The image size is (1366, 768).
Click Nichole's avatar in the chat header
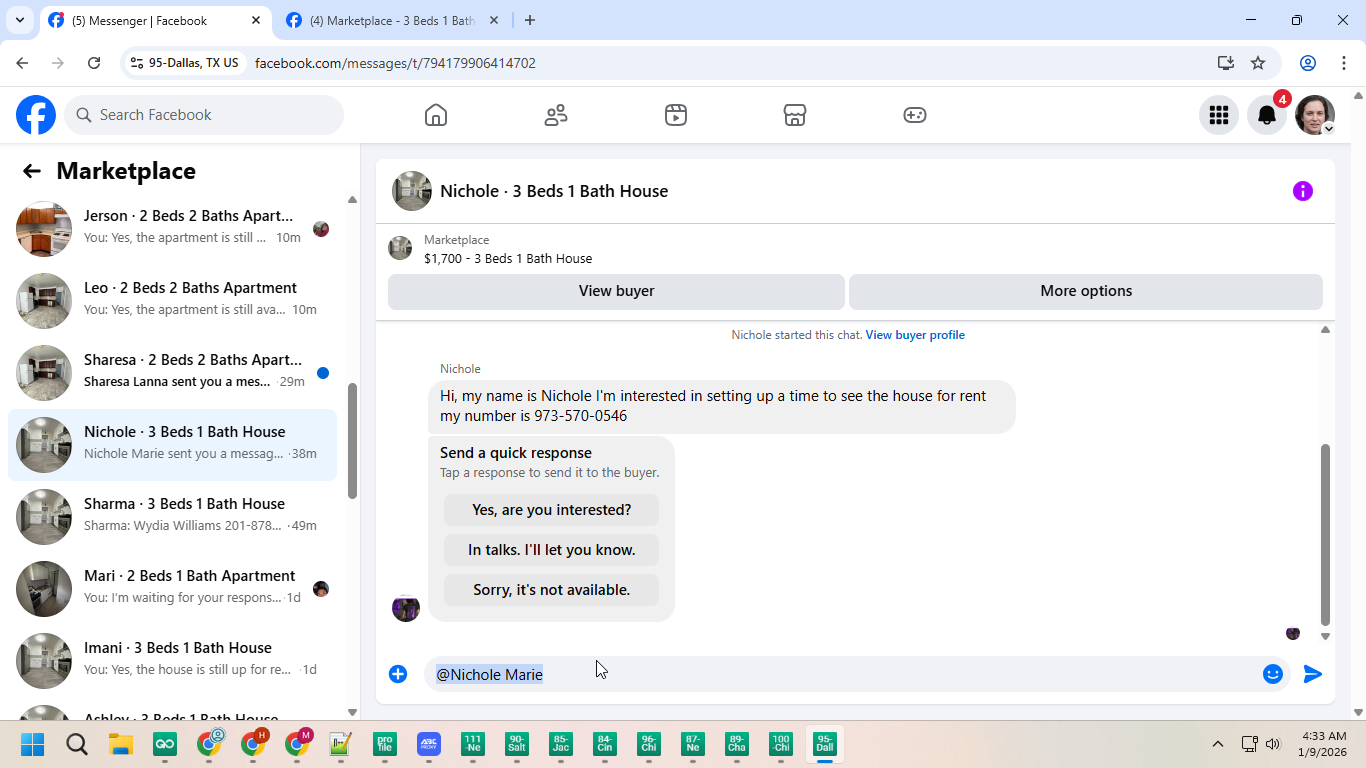[x=412, y=191]
